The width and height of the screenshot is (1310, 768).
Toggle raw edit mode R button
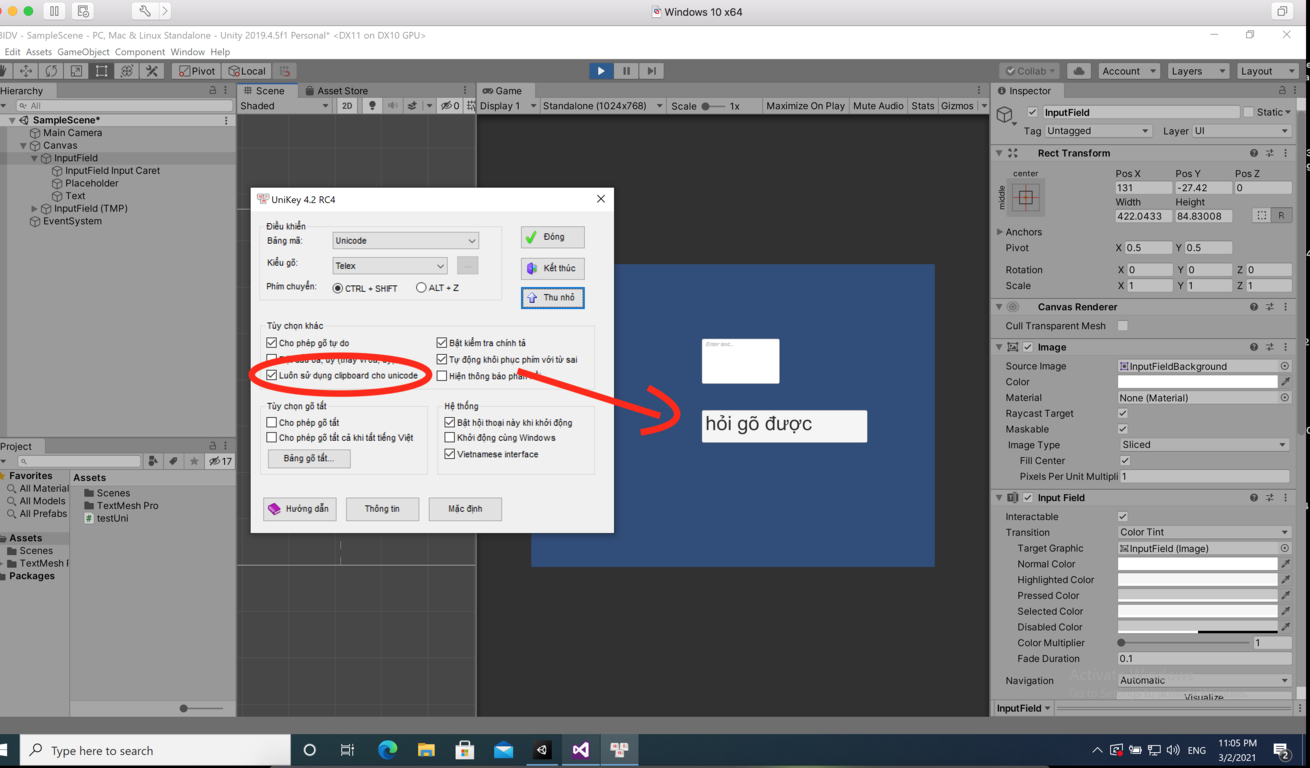1281,216
